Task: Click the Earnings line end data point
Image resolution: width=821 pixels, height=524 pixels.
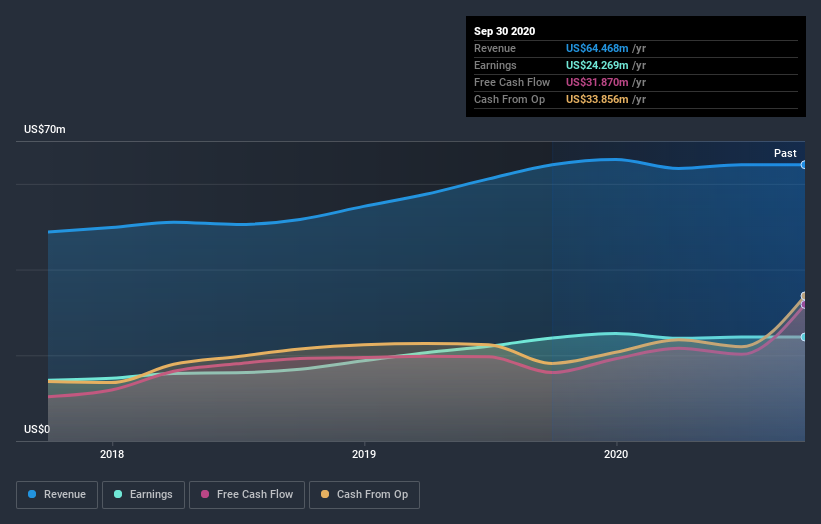Action: point(803,337)
